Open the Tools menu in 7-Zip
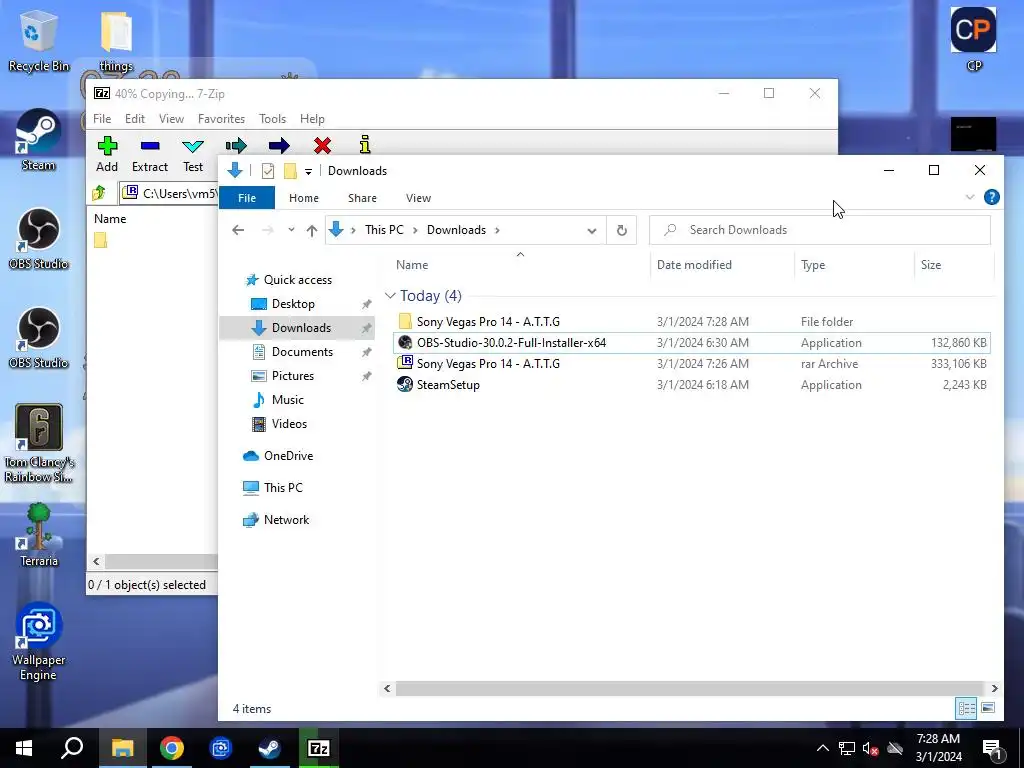Image resolution: width=1024 pixels, height=768 pixels. click(x=272, y=119)
